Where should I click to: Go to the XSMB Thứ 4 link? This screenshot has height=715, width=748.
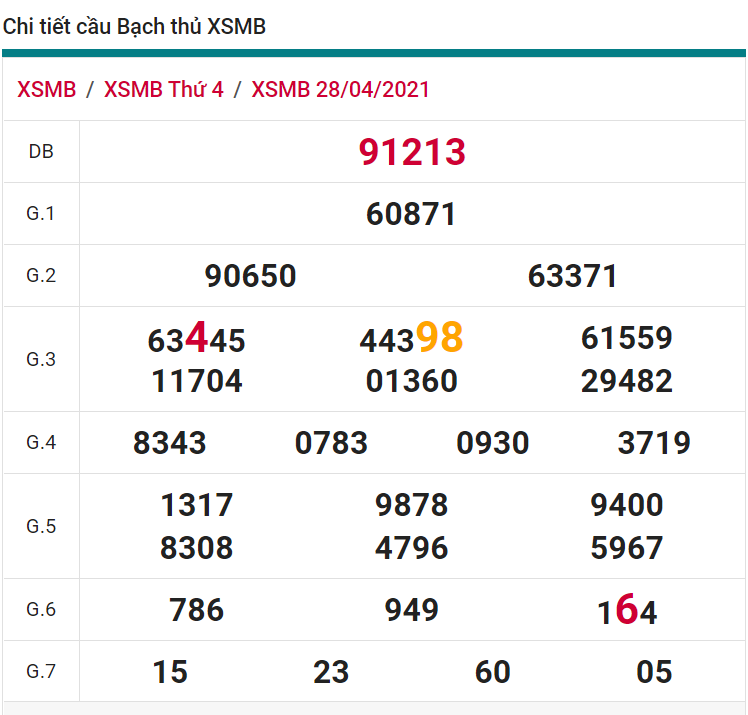point(163,89)
